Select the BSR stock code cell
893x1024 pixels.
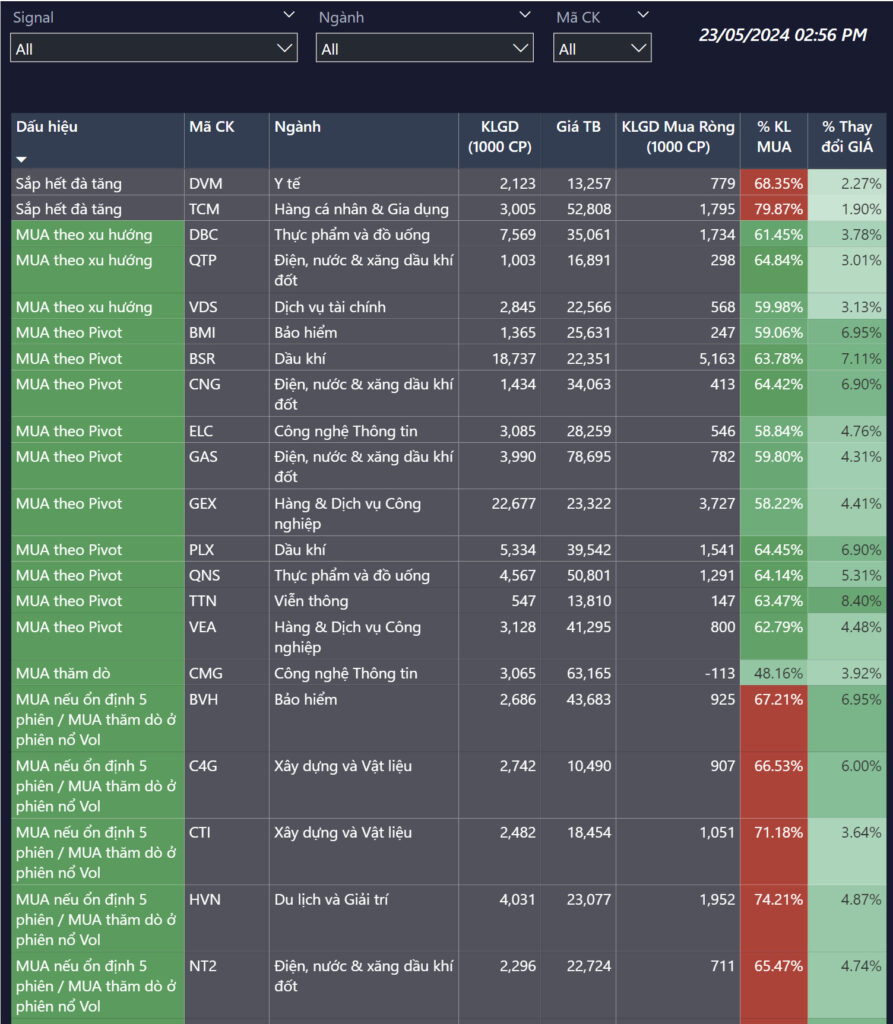(203, 359)
